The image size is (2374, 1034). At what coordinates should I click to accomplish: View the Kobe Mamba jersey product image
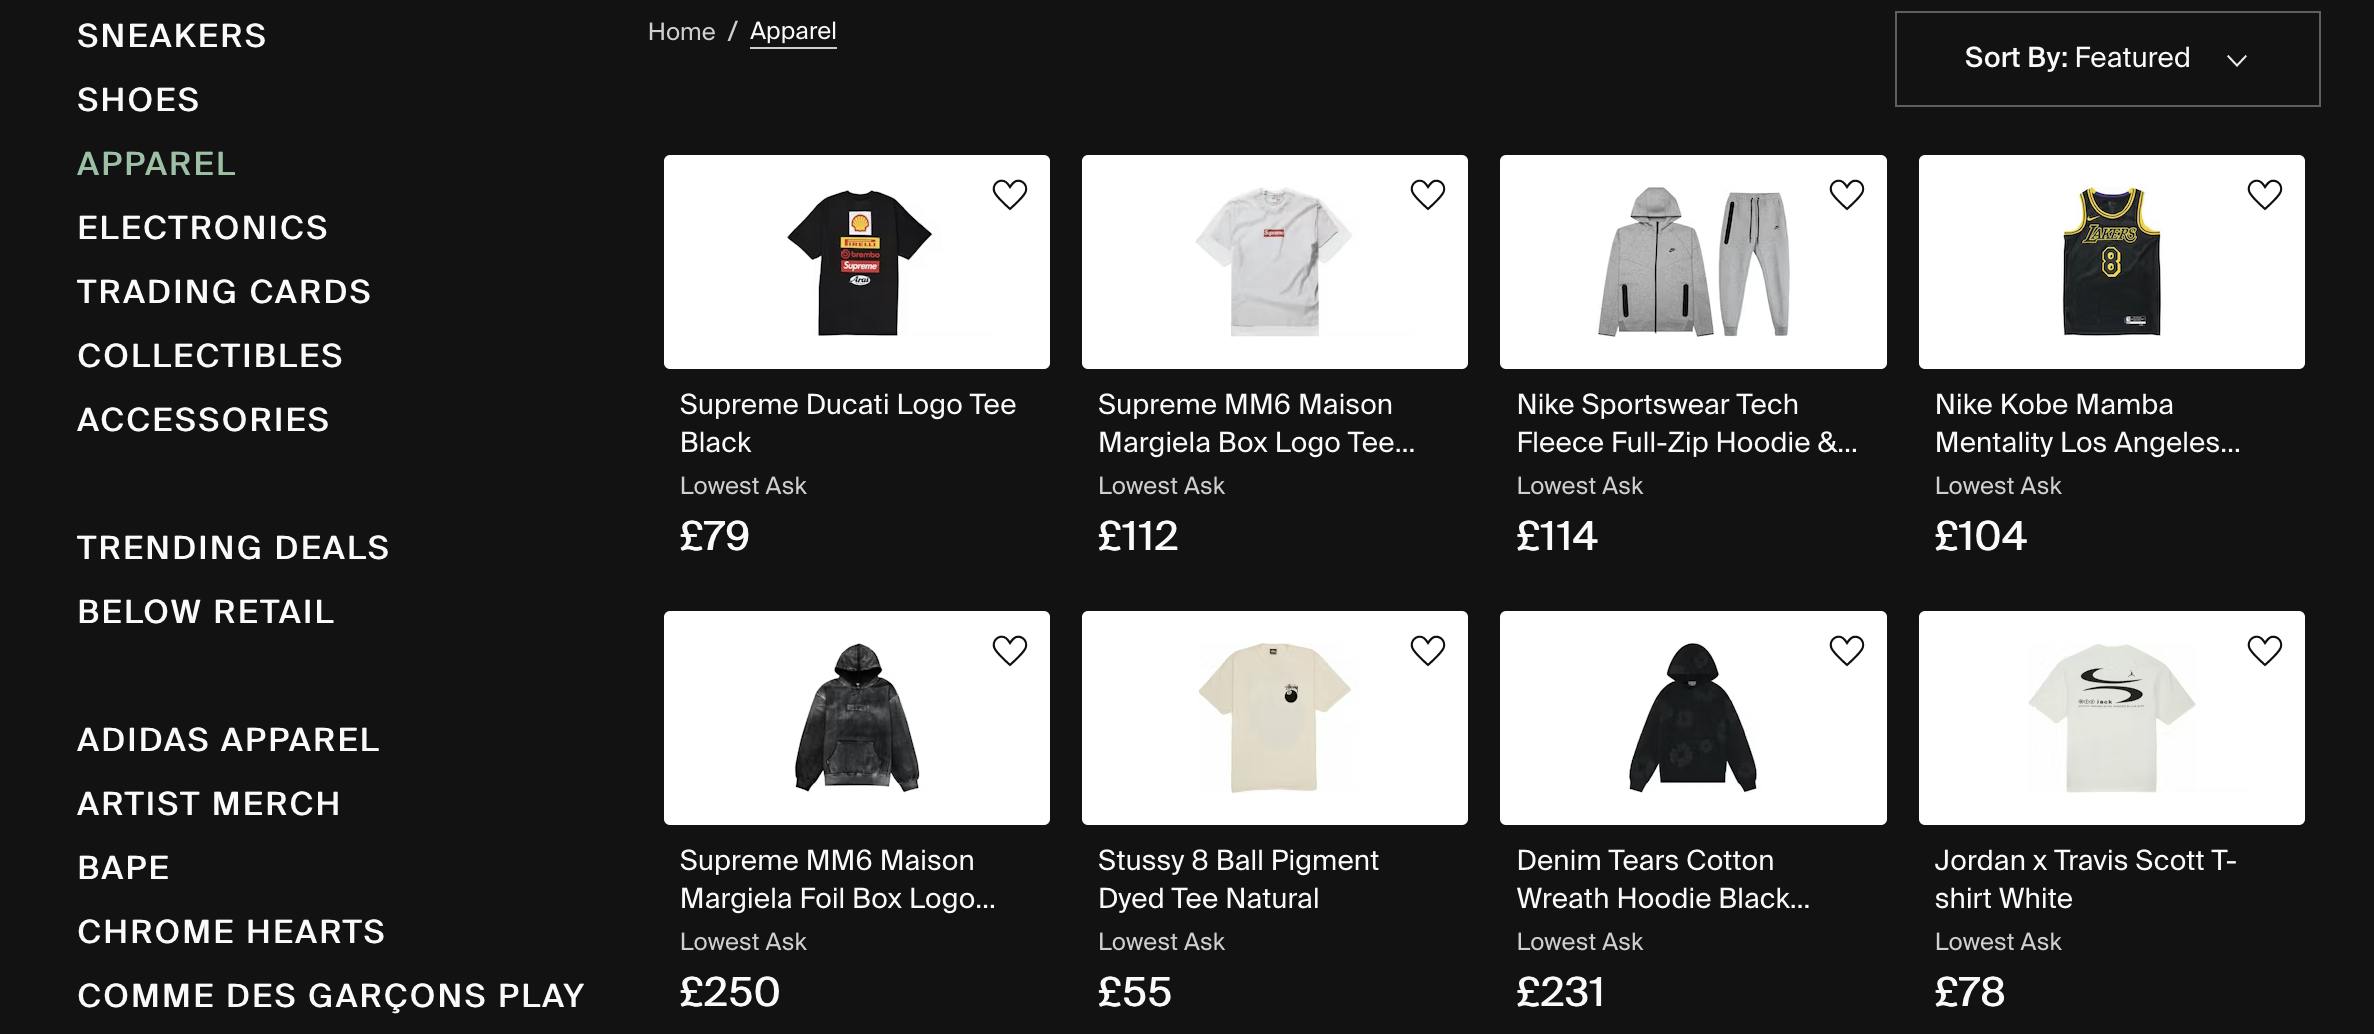coord(2110,262)
